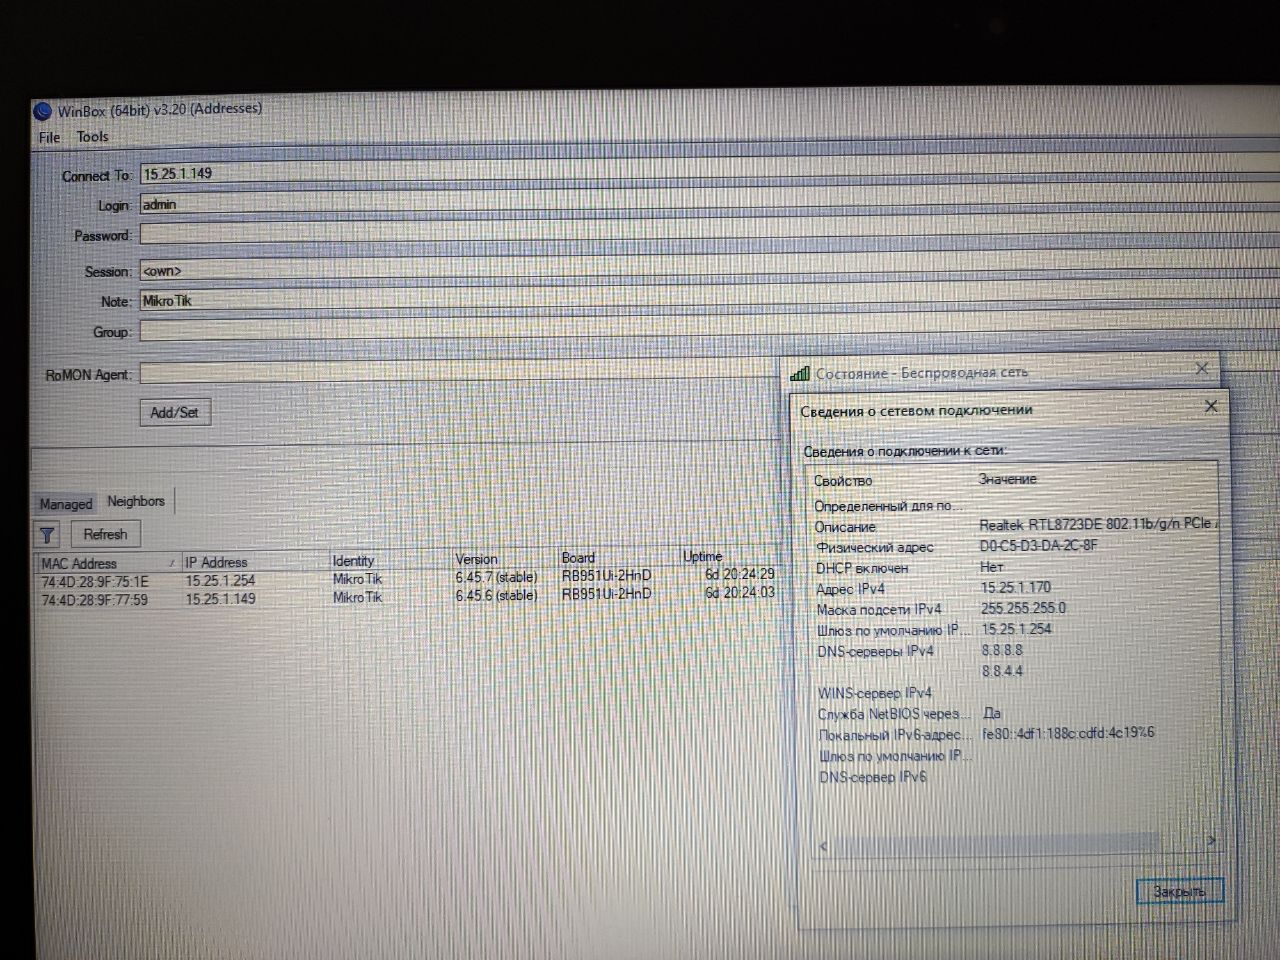Click the WinBox title bar icon
Viewport: 1280px width, 960px height.
(42, 111)
